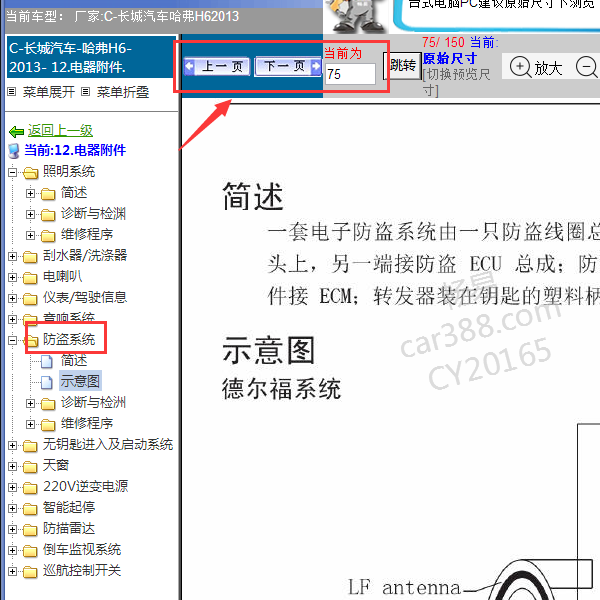
Task: Click the 返回上一级 link
Action: [60, 131]
